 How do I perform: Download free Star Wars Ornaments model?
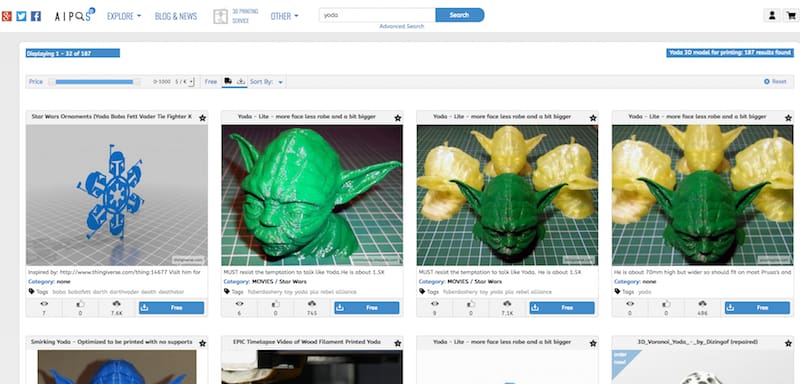pyautogui.click(x=171, y=308)
